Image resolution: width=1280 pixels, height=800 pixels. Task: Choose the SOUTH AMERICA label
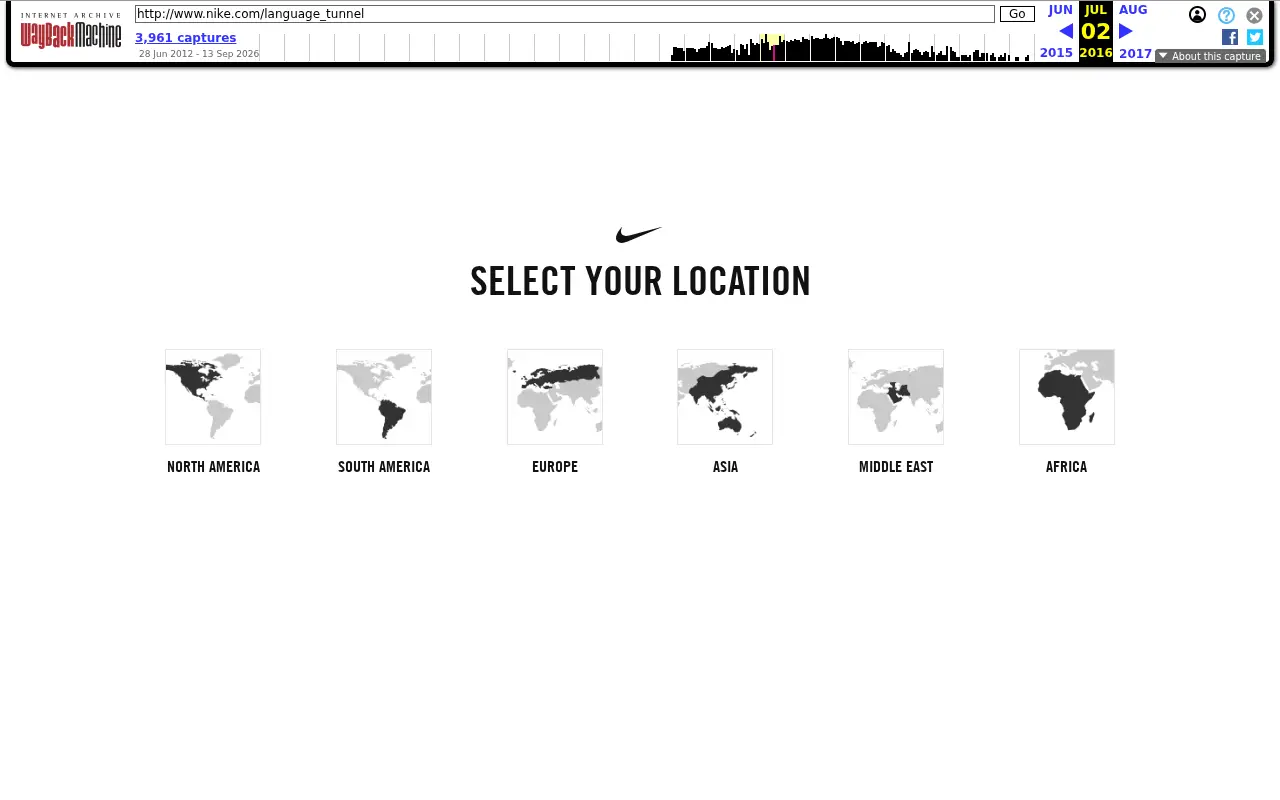(384, 467)
